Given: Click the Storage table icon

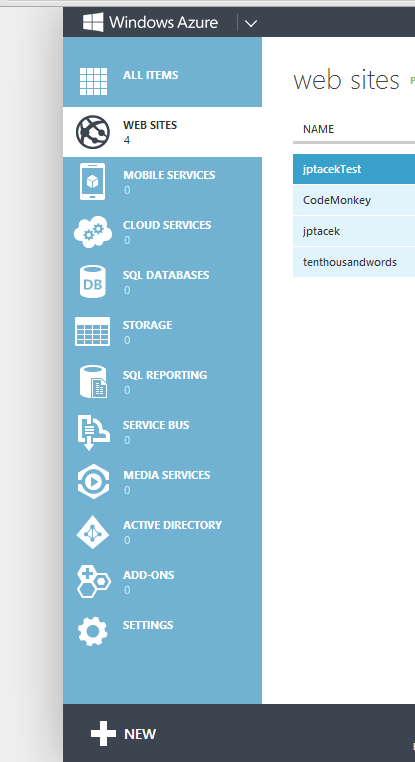Looking at the screenshot, I should coord(92,331).
